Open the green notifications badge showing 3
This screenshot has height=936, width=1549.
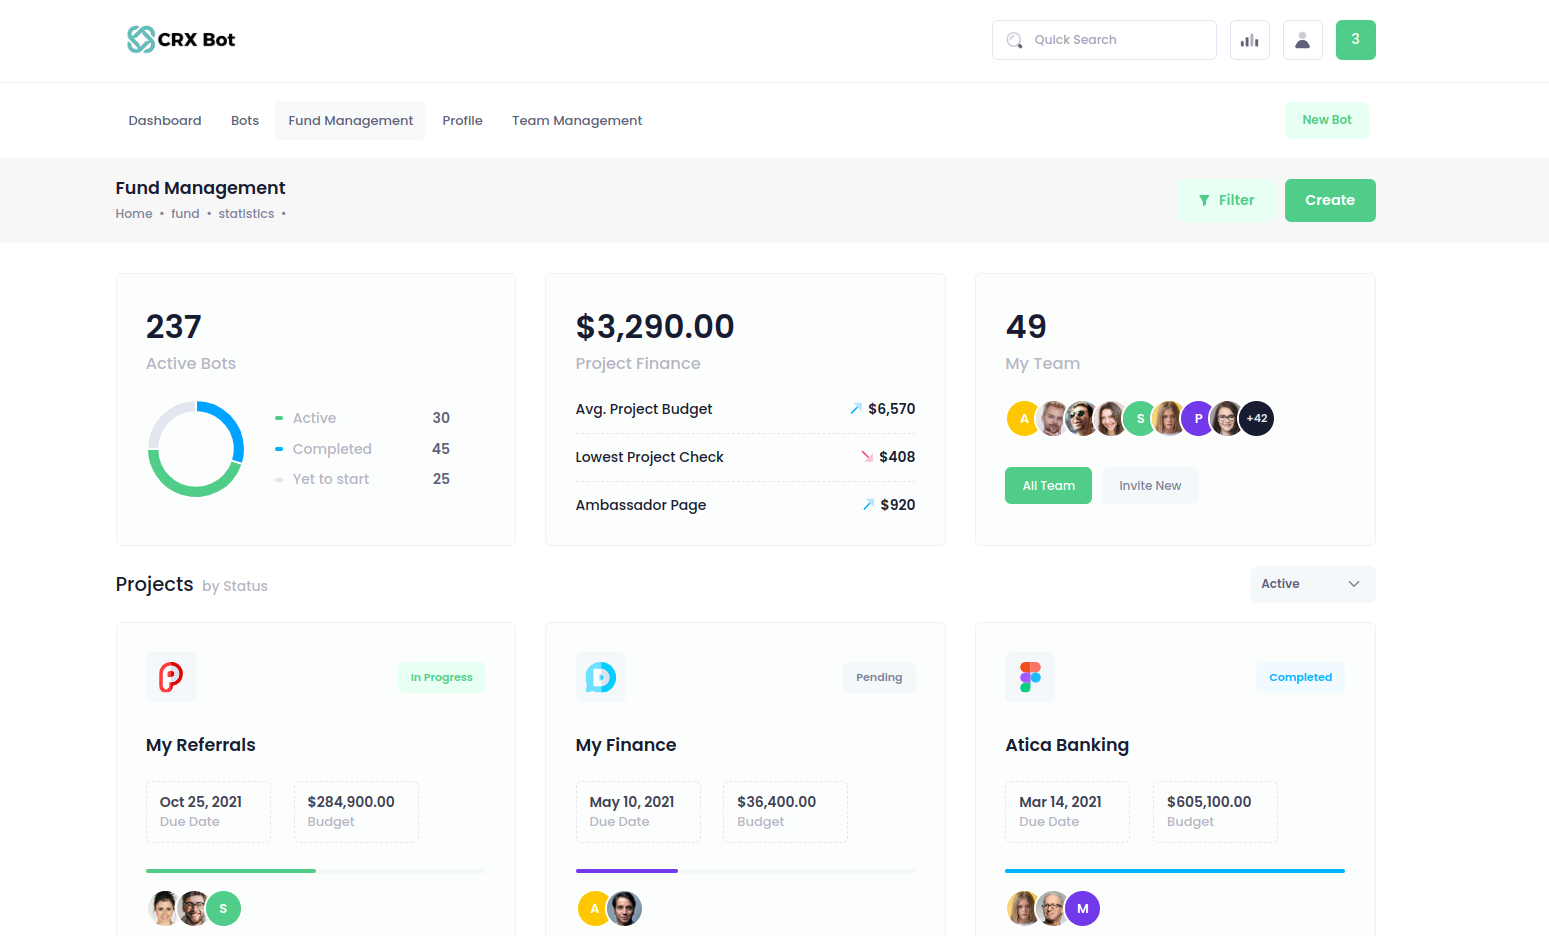(1355, 40)
